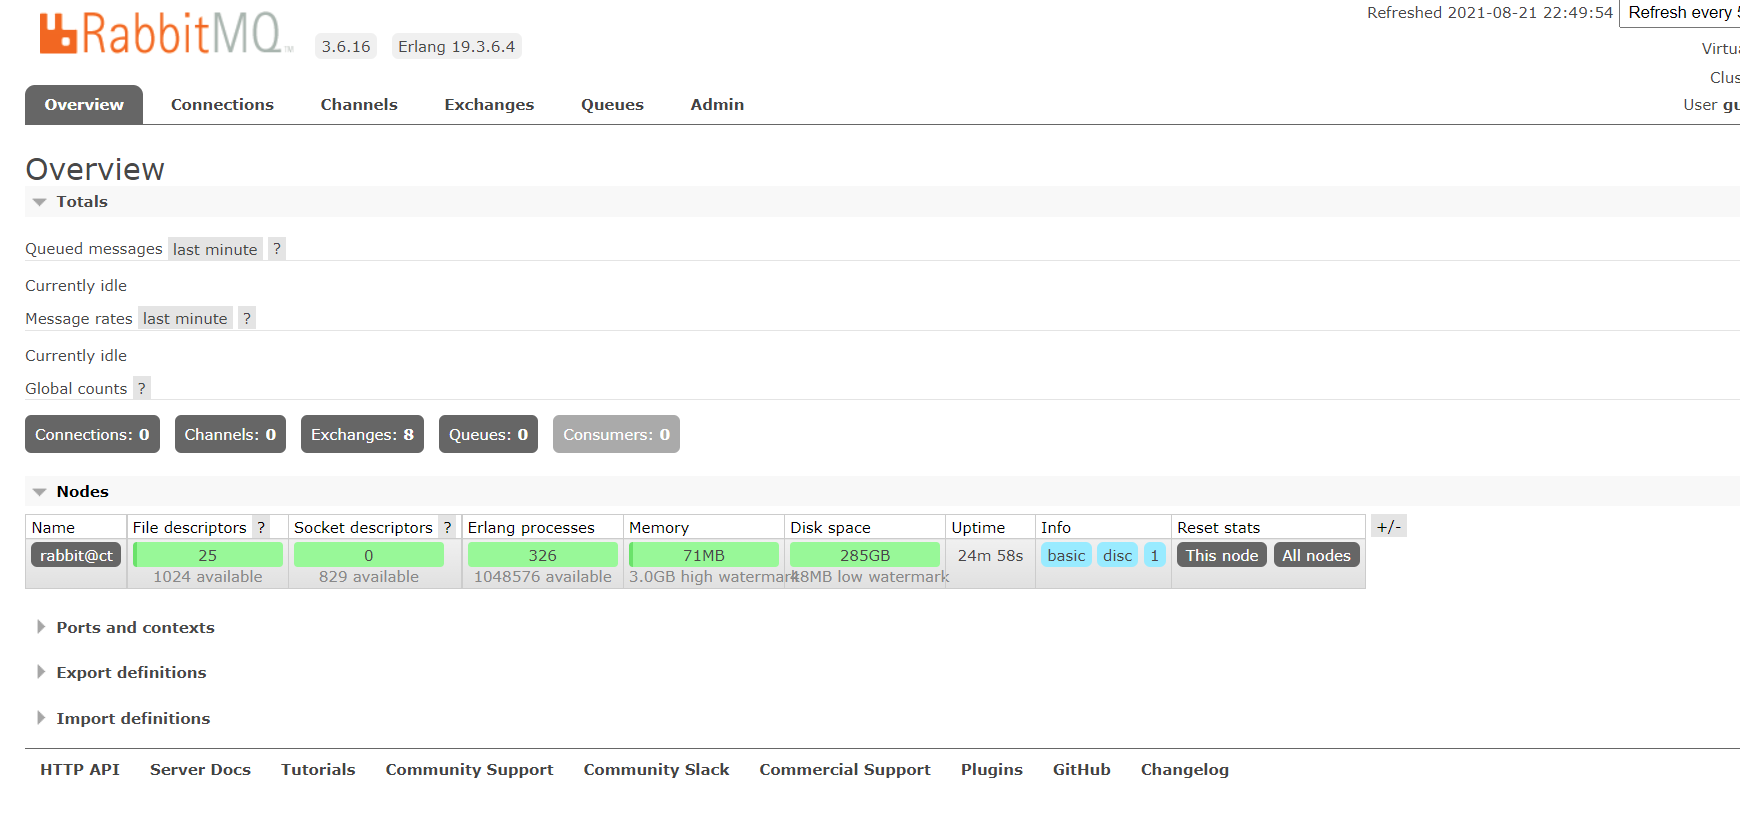
Task: Reset stats for This node
Action: pyautogui.click(x=1222, y=555)
